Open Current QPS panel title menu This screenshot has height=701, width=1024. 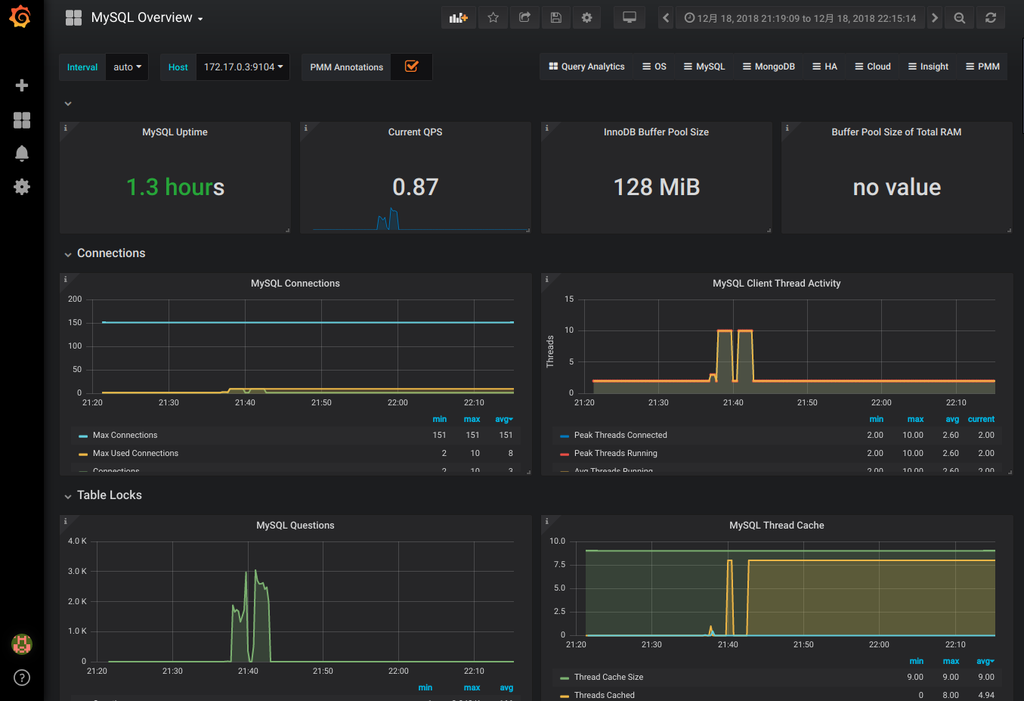(415, 132)
